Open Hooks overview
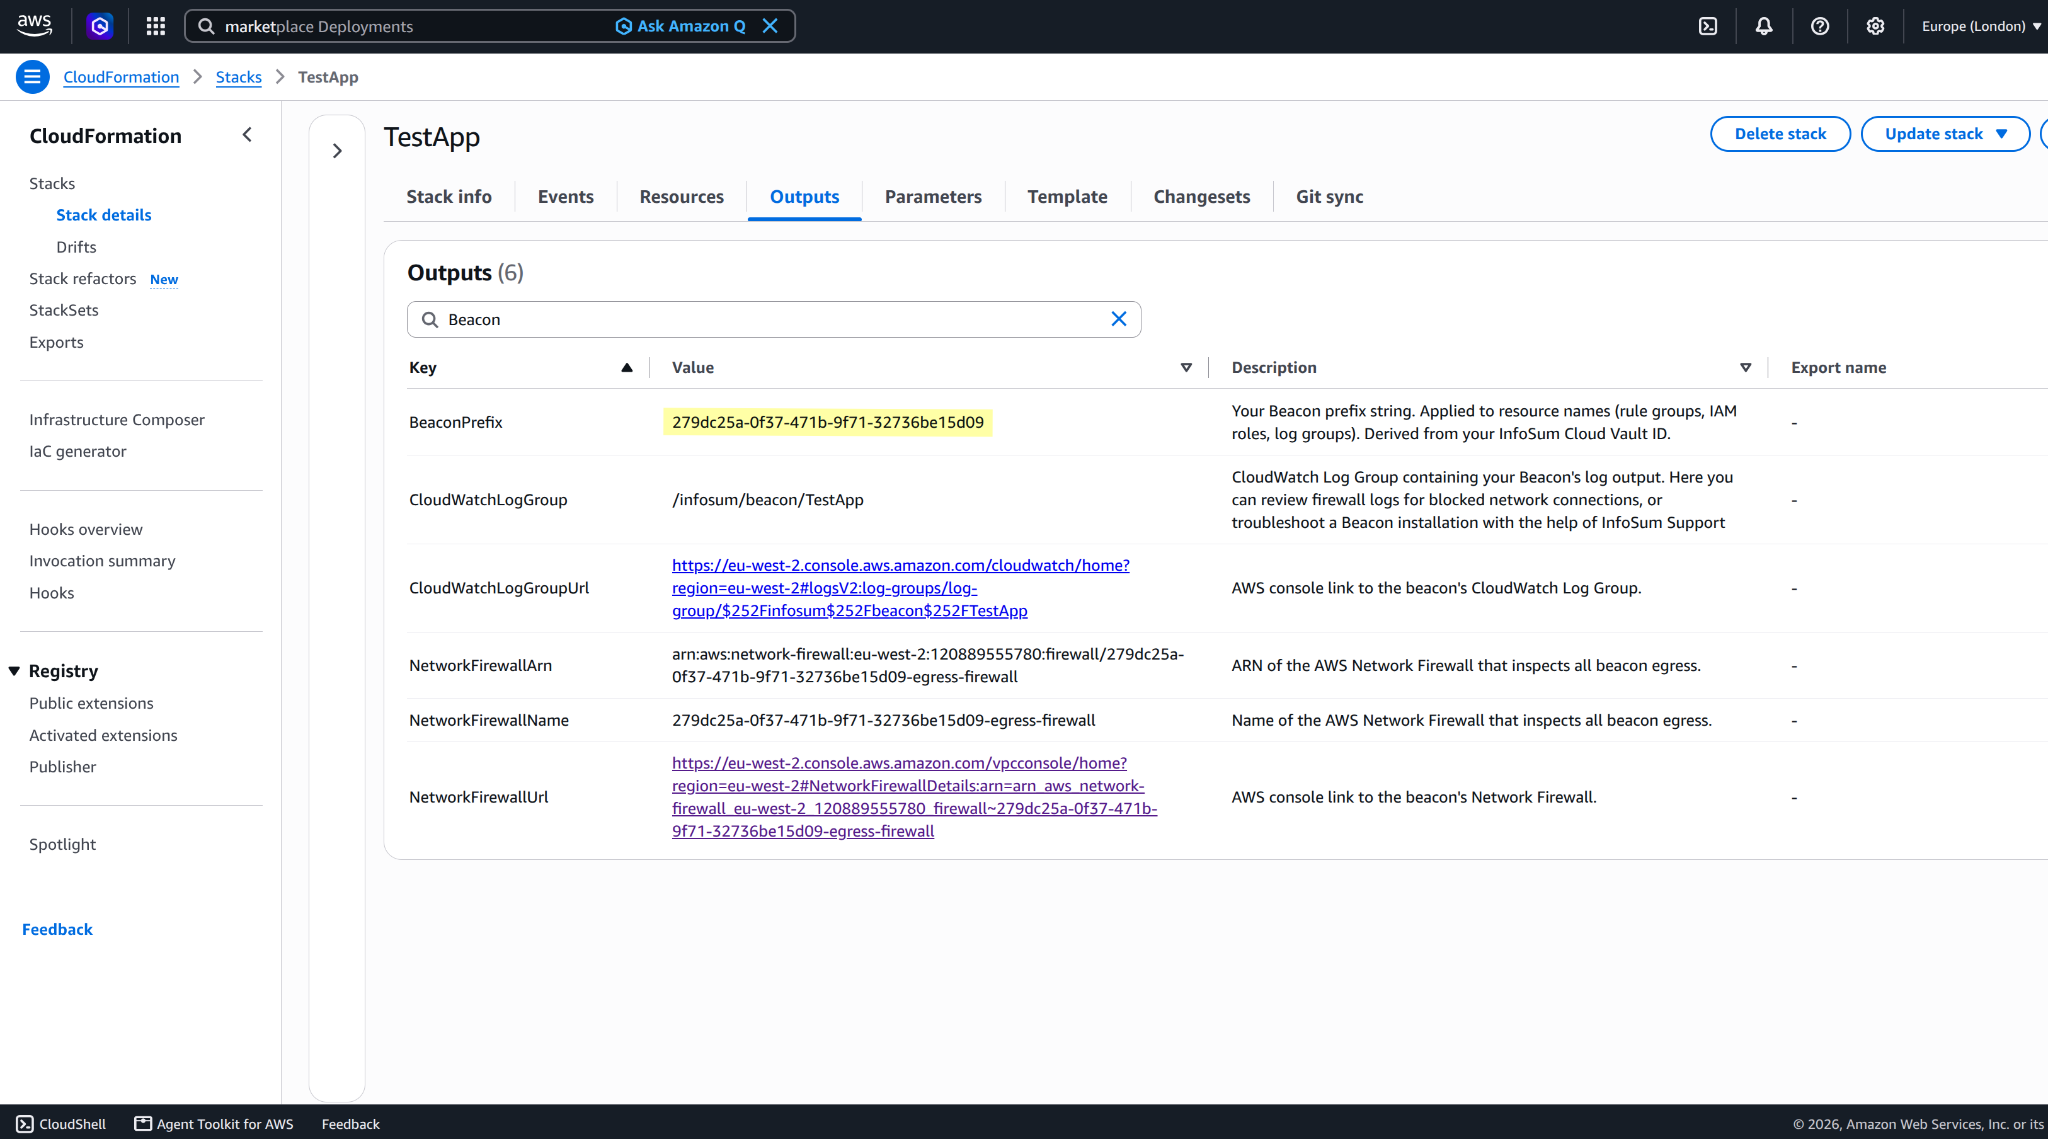The height and width of the screenshot is (1139, 2048). [86, 529]
